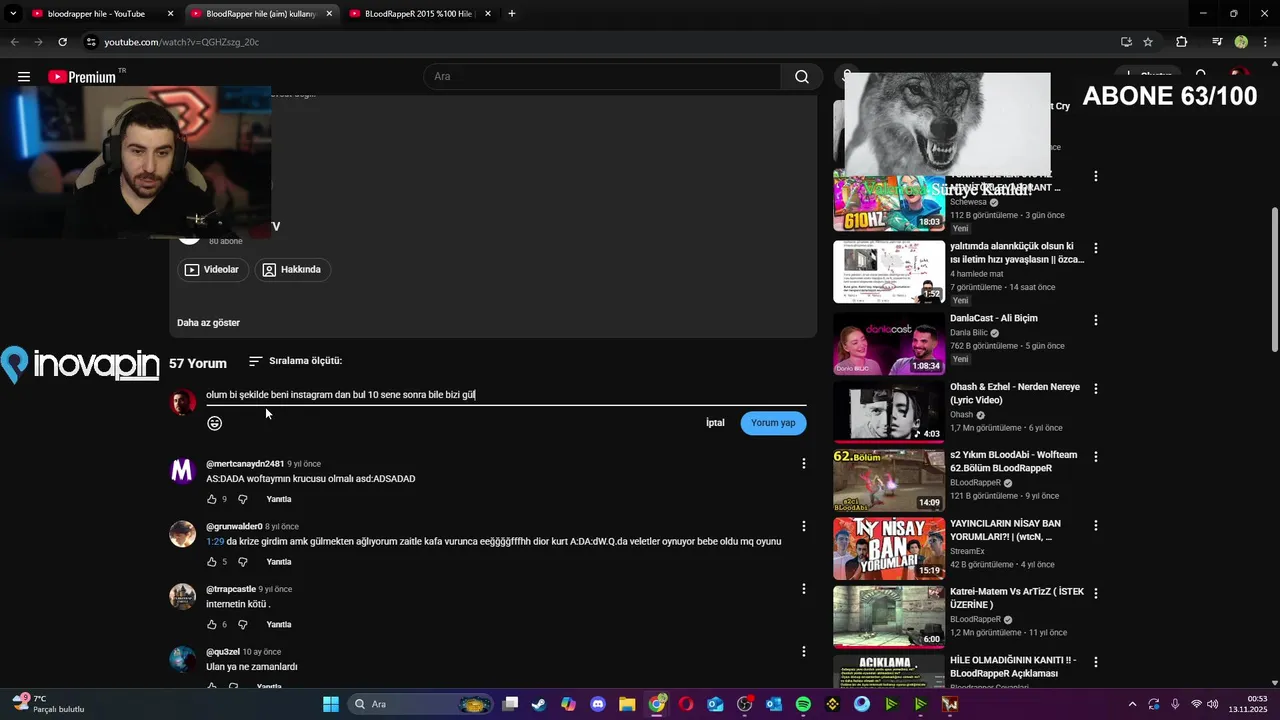Open Steam from the taskbar
Image resolution: width=1280 pixels, height=720 pixels.
point(539,704)
